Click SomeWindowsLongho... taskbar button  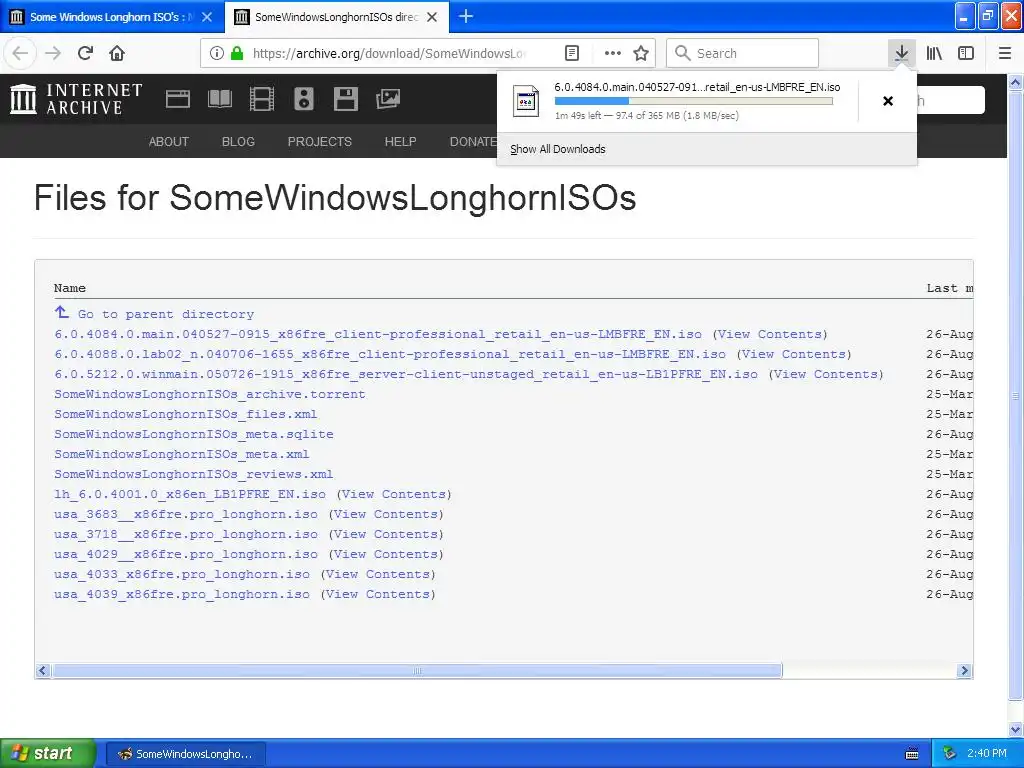pos(185,754)
